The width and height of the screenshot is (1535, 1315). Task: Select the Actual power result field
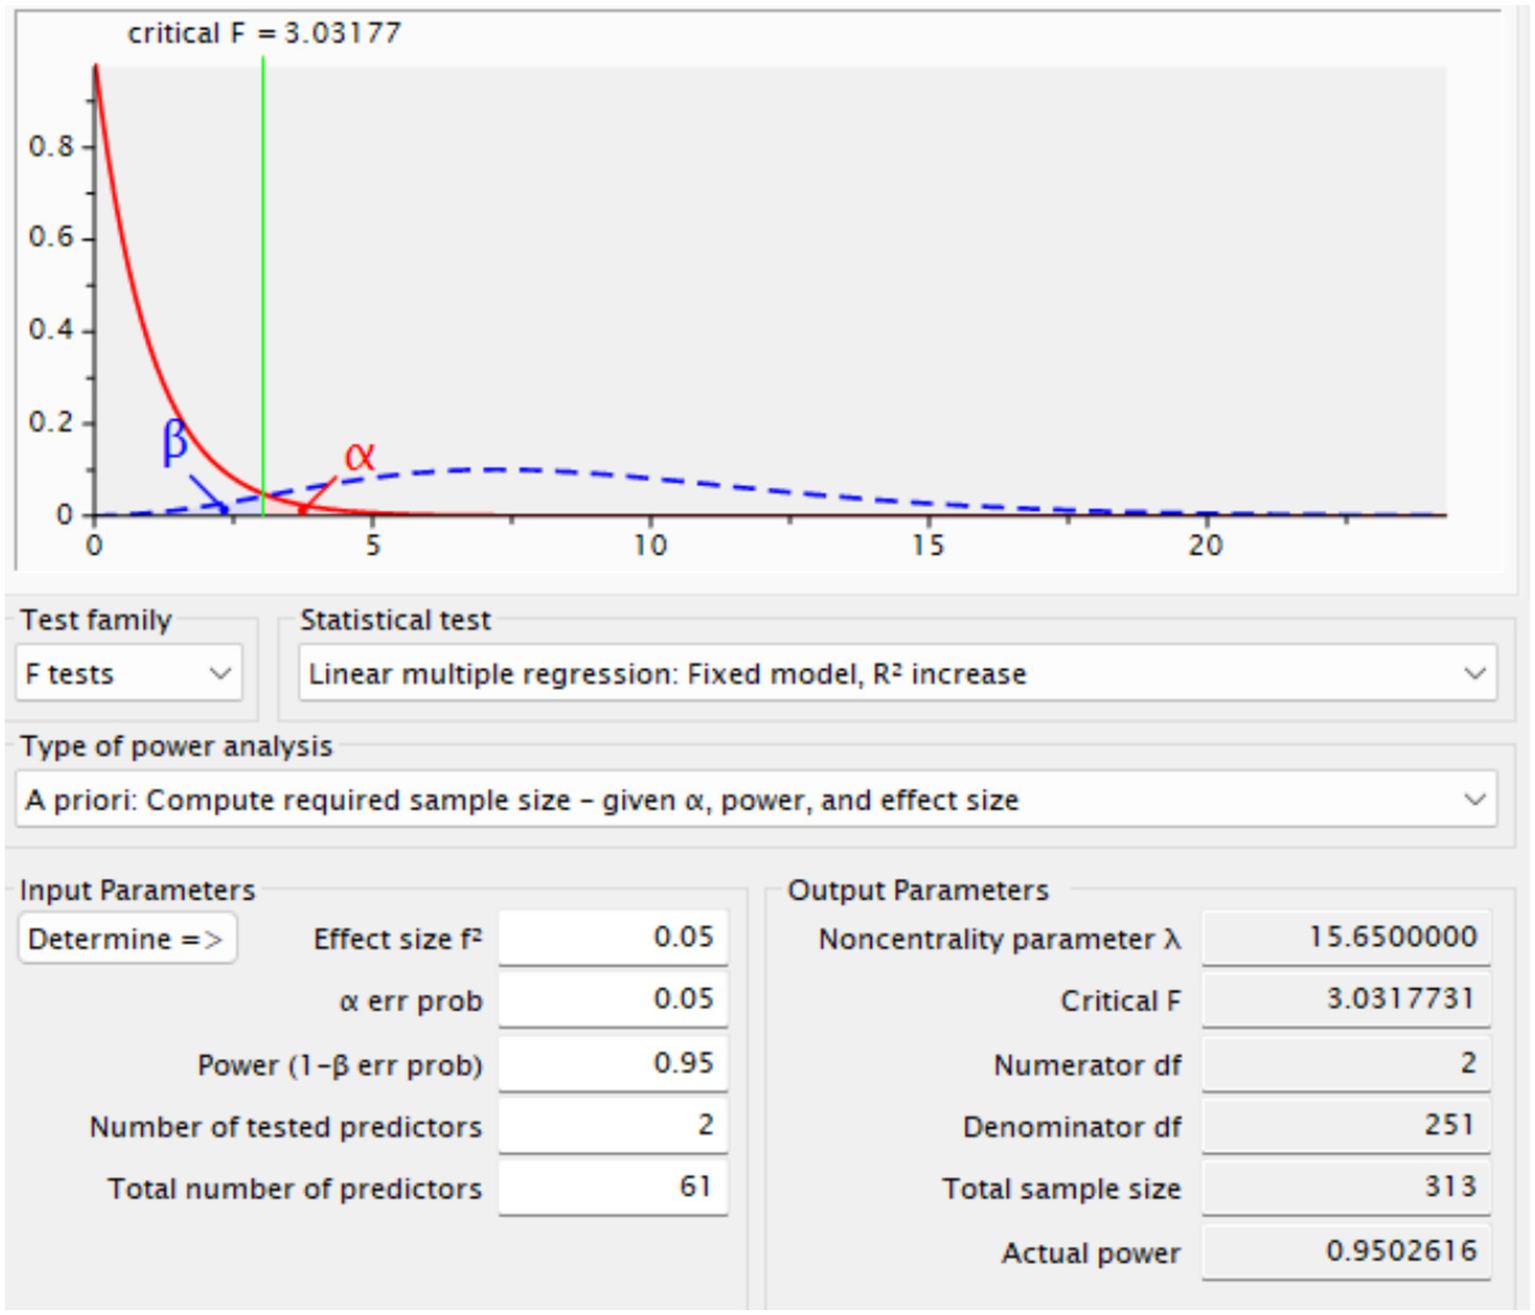(x=1345, y=1252)
